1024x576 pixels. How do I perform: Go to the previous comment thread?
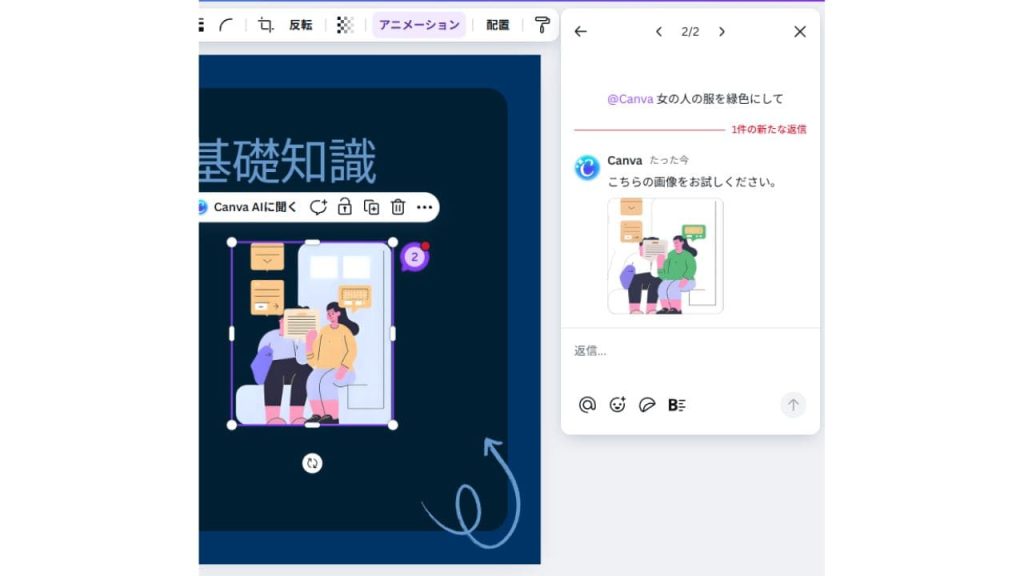pyautogui.click(x=659, y=32)
